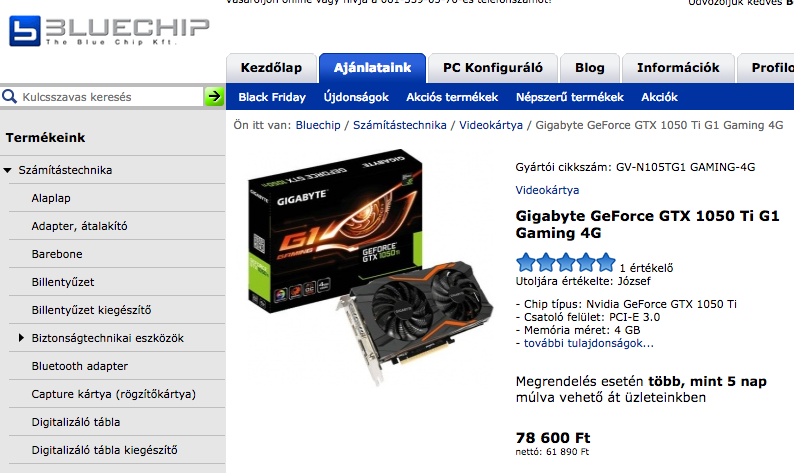Open Bluetooth adapter category
This screenshot has width=794, height=473.
click(80, 366)
